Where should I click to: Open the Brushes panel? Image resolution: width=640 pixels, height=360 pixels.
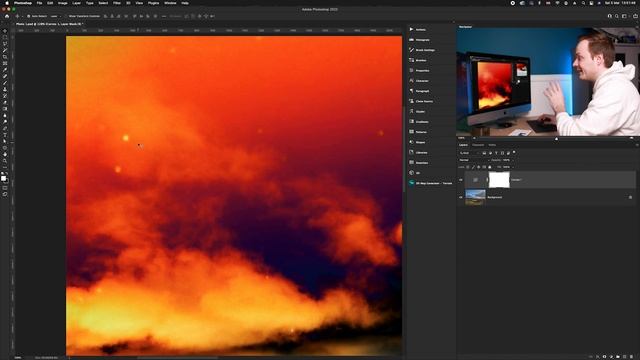tap(418, 60)
